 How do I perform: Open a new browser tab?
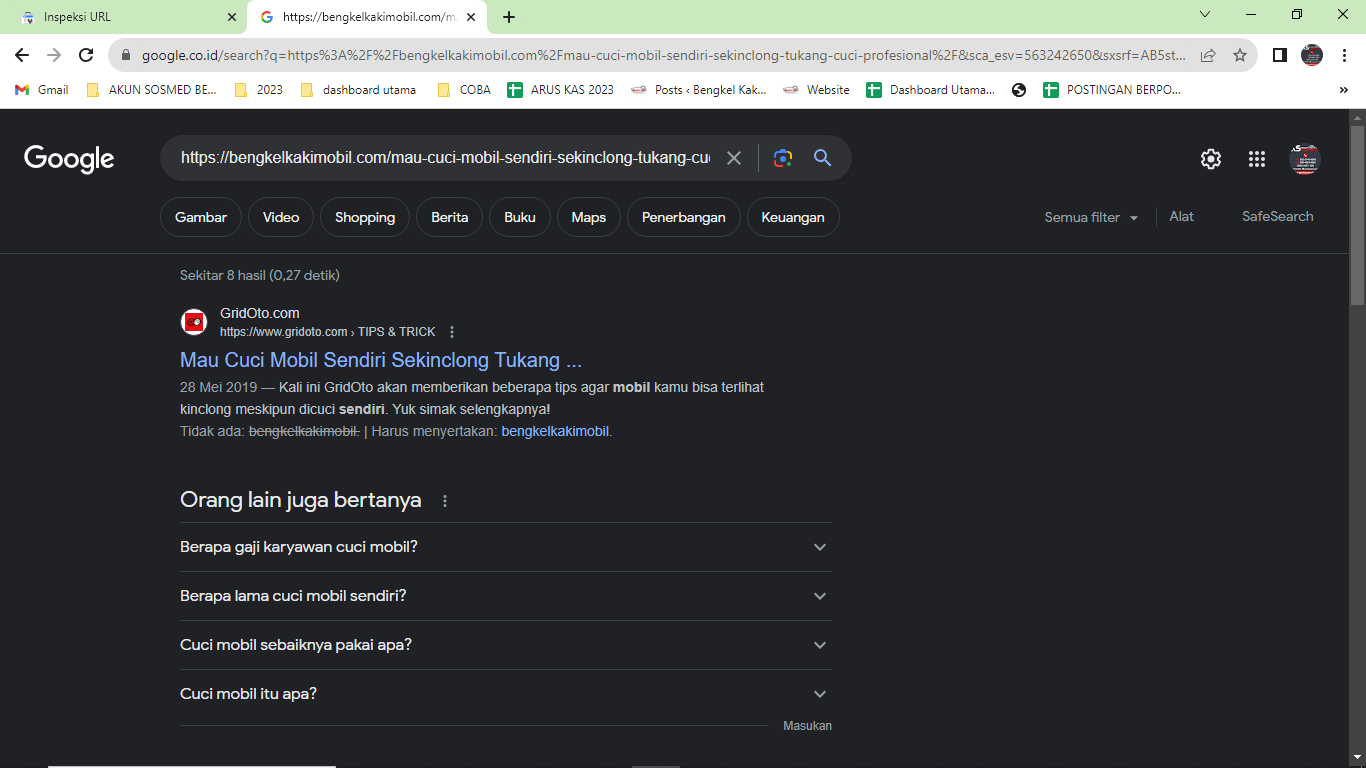pos(509,17)
